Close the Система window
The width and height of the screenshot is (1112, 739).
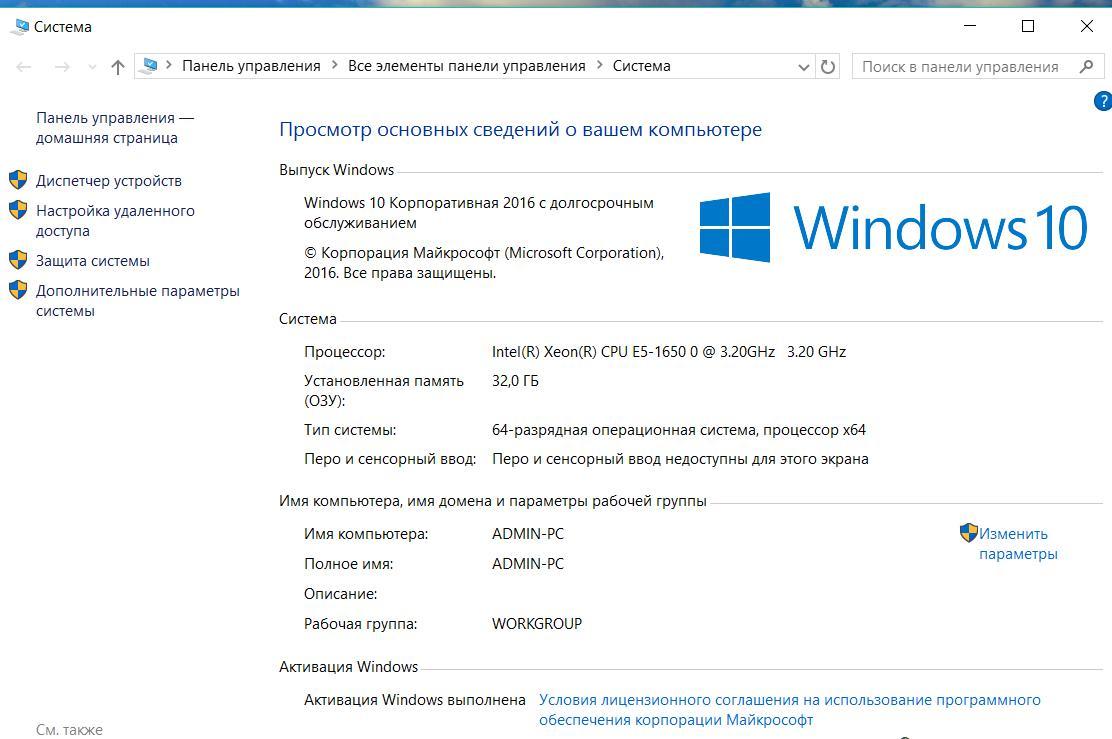coord(1086,26)
